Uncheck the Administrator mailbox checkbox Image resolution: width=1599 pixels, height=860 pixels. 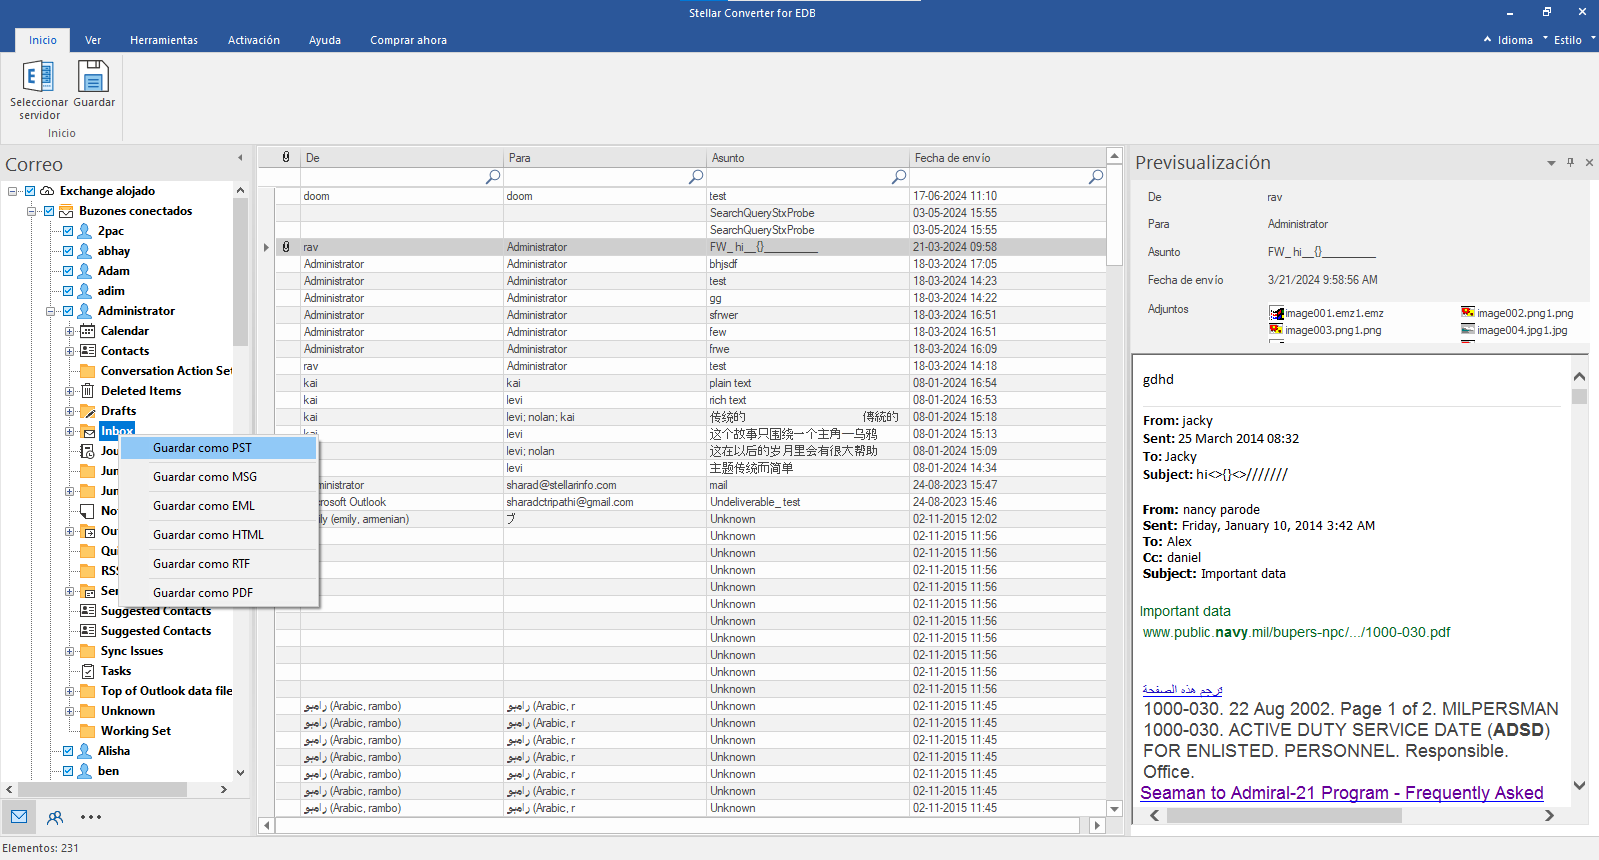(68, 311)
